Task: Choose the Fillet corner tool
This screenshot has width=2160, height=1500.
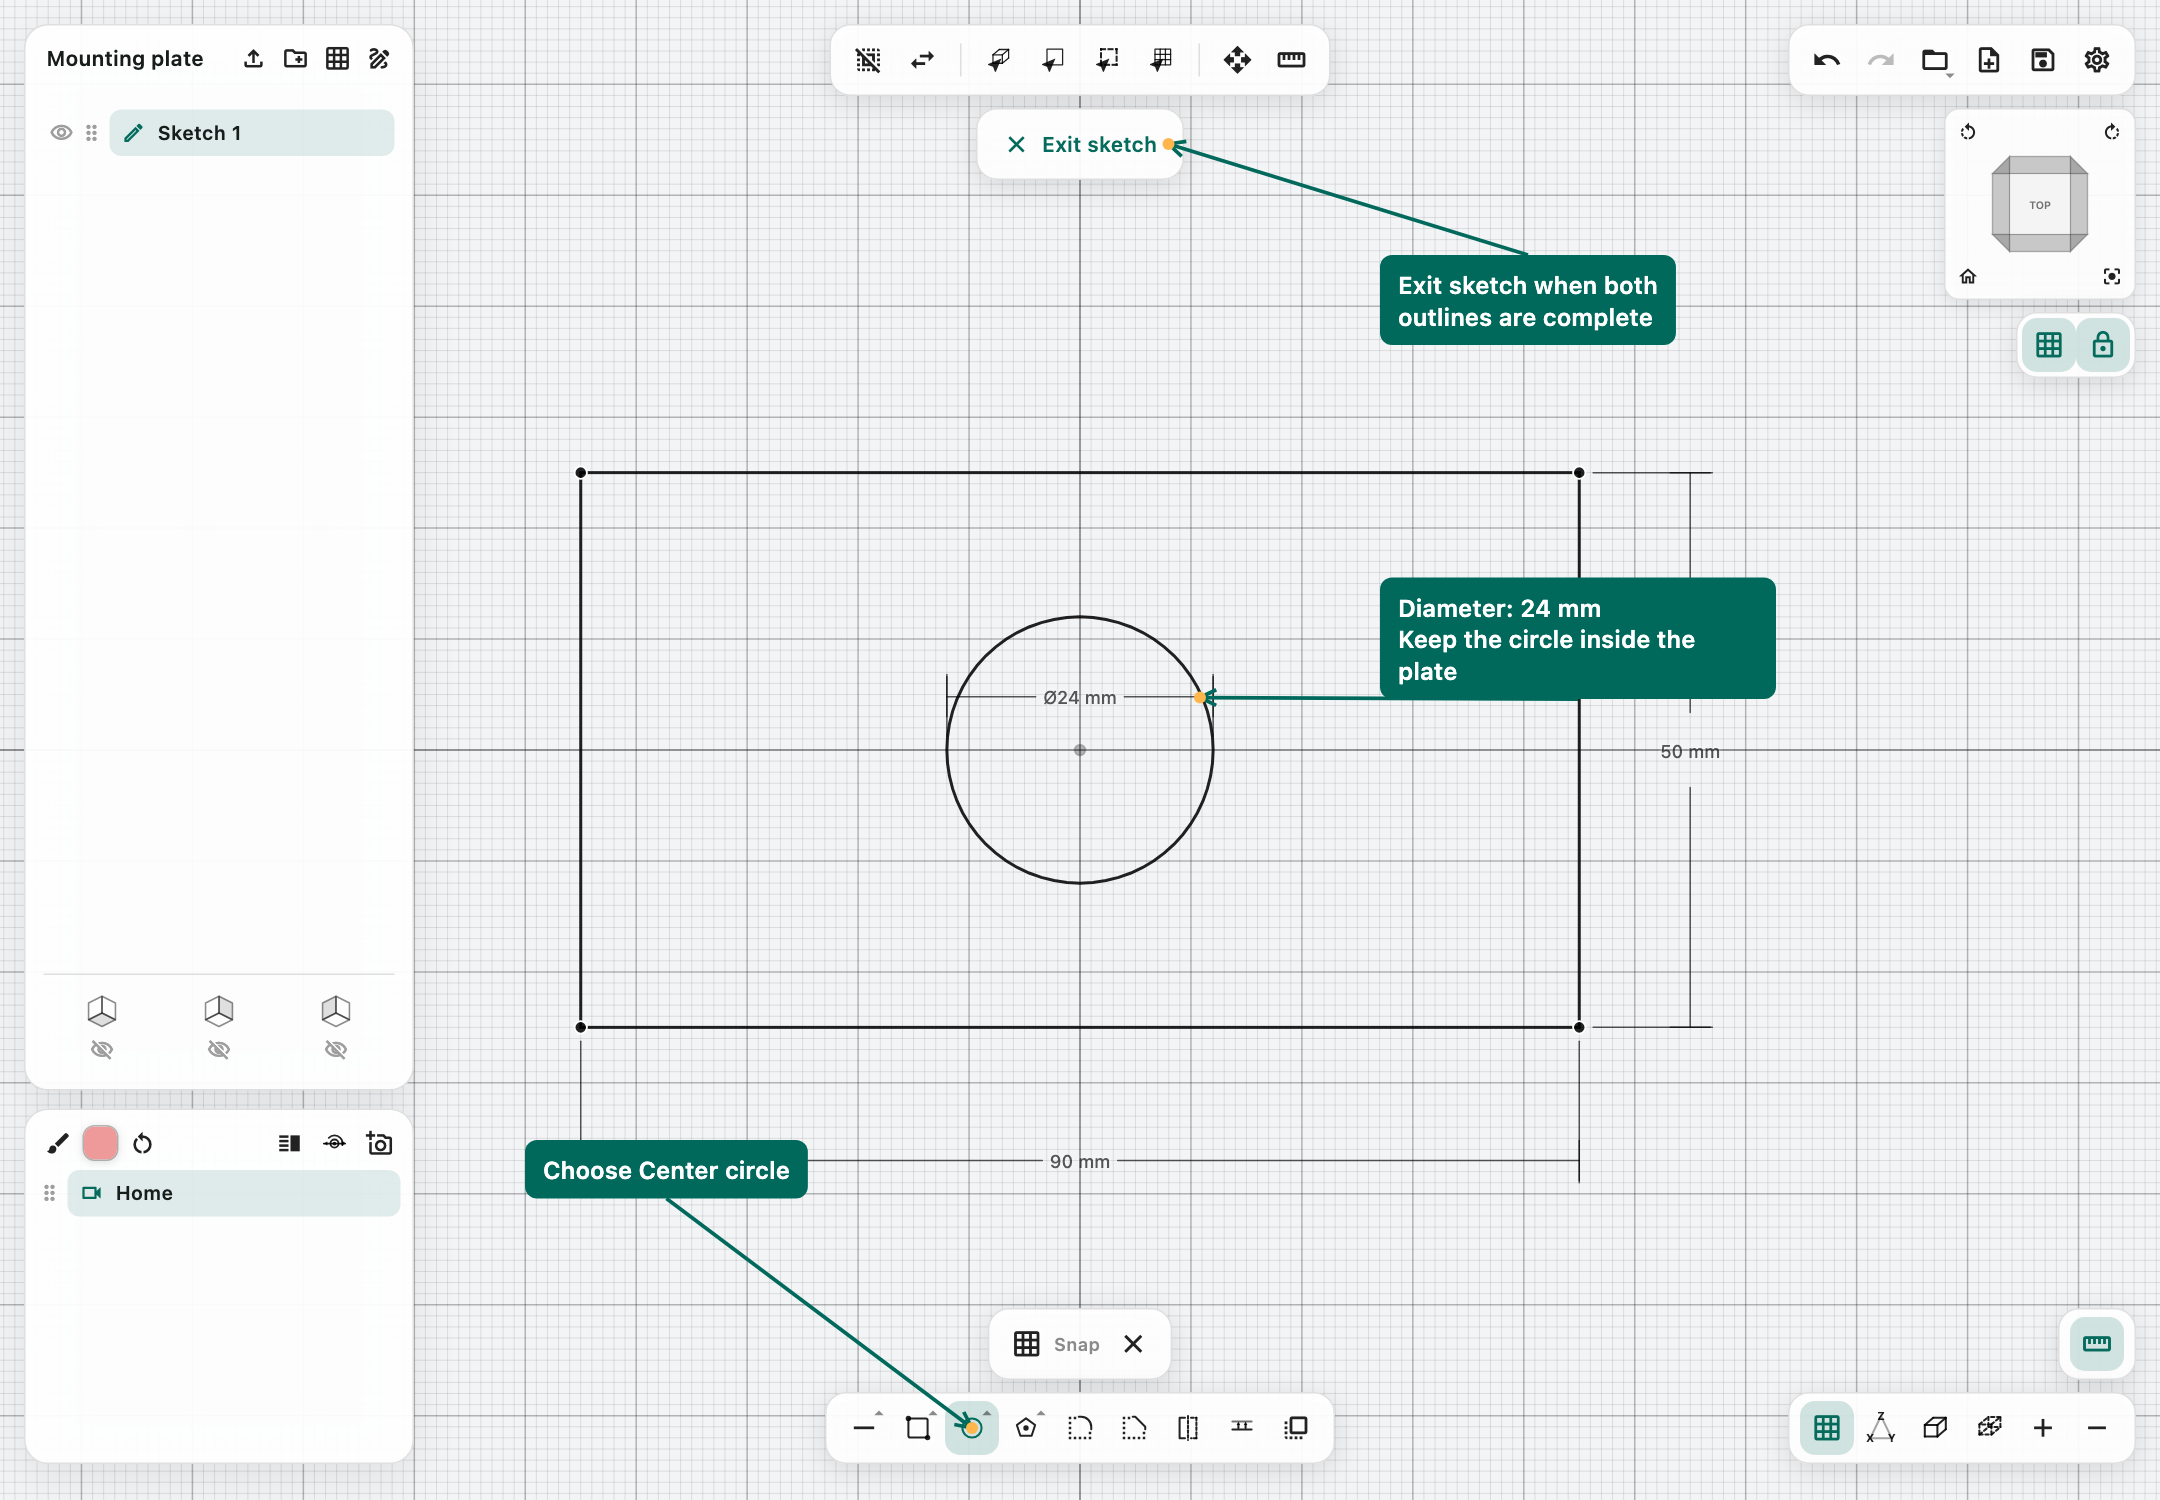Action: [1080, 1427]
